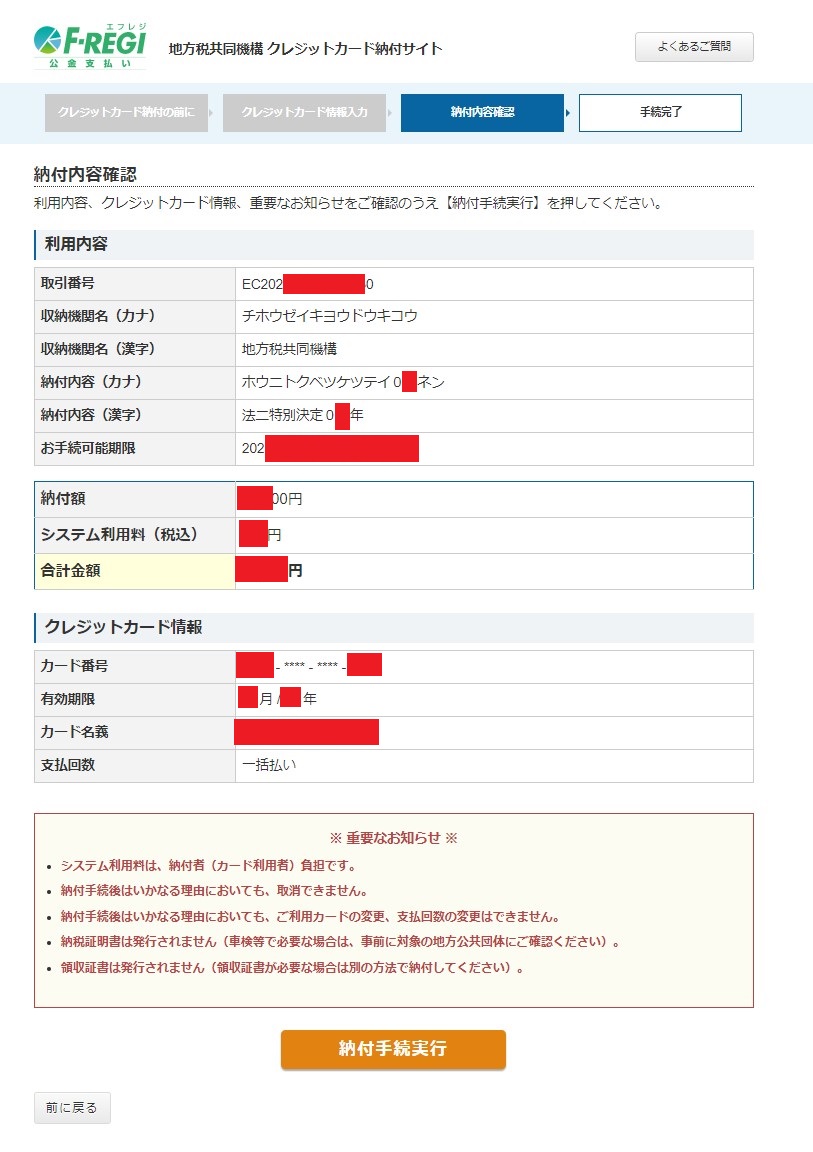Click the notice line about 領収証書
This screenshot has width=813, height=1152.
click(x=292, y=968)
